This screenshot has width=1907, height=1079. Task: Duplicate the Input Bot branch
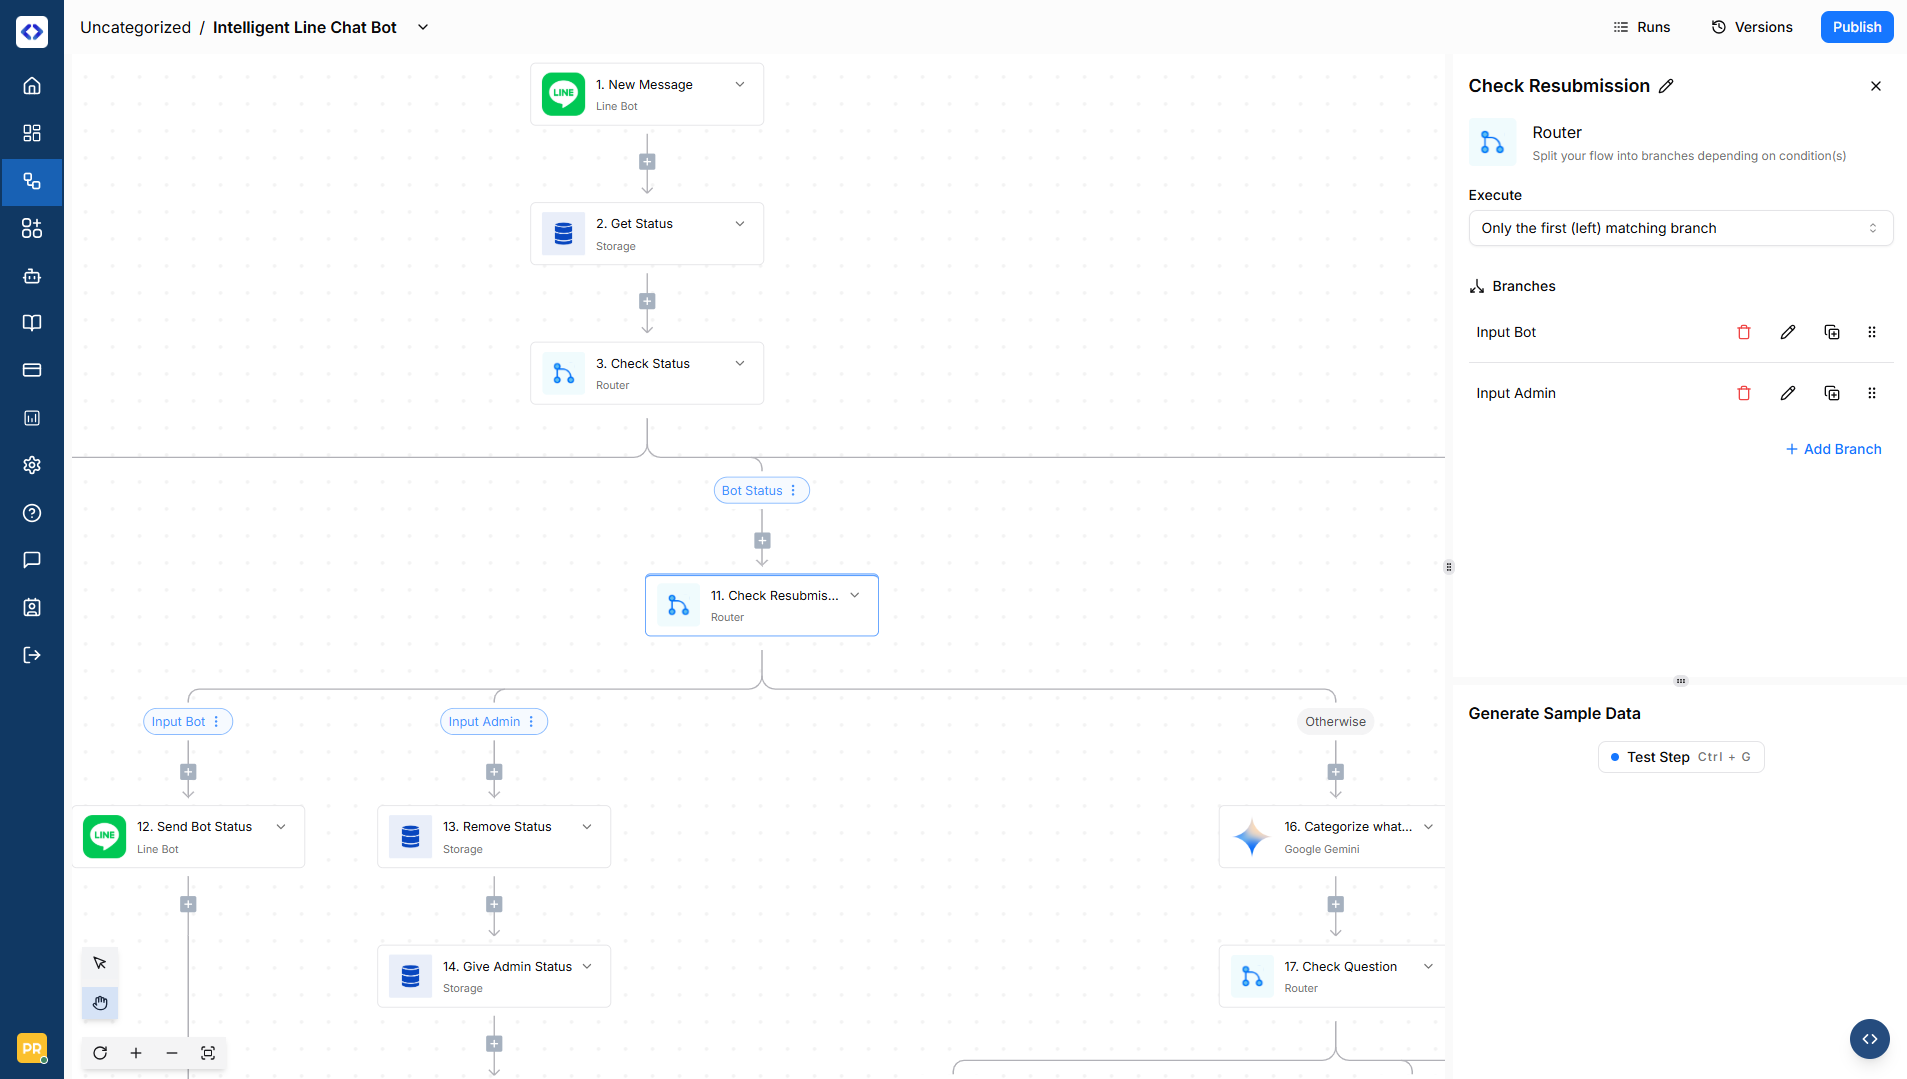pos(1831,332)
